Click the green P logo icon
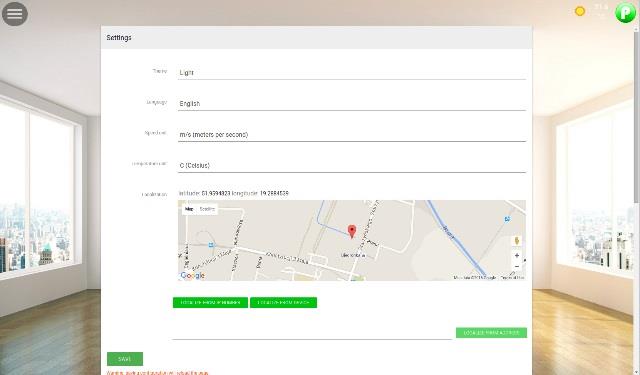 (x=625, y=12)
